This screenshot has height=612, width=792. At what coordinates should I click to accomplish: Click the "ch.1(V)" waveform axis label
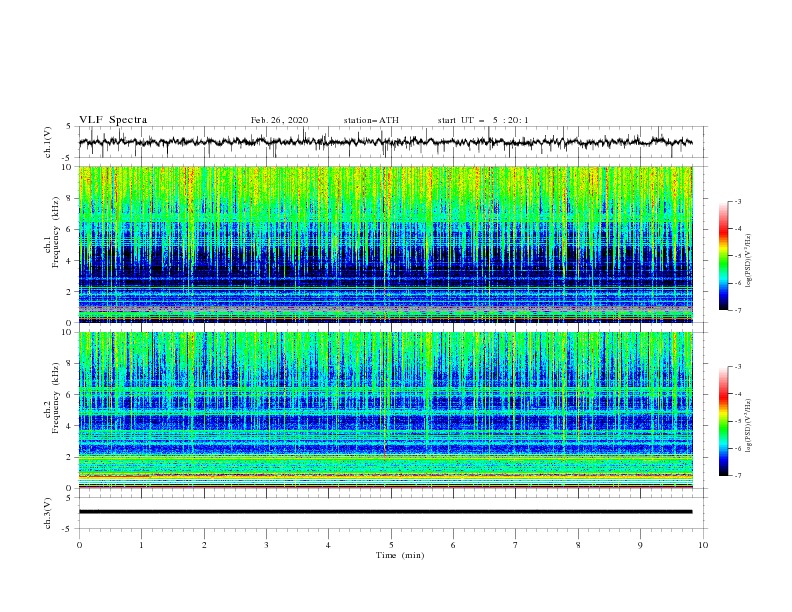pyautogui.click(x=48, y=142)
